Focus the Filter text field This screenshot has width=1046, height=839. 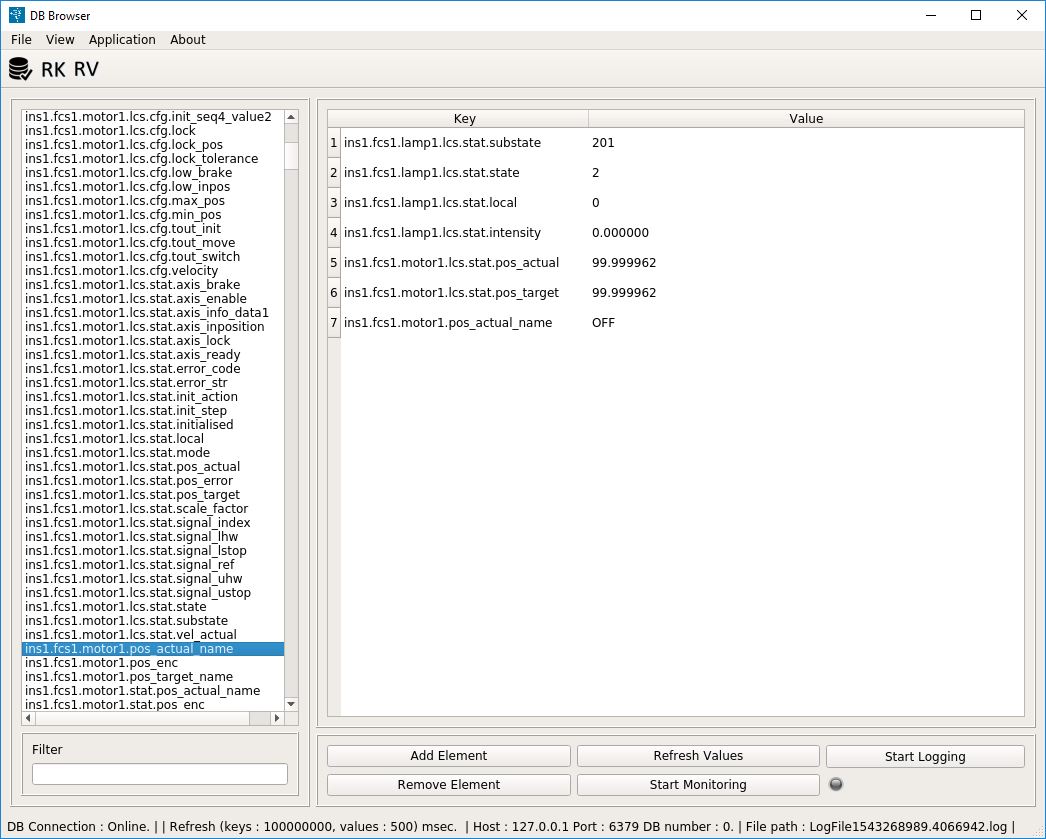(160, 774)
